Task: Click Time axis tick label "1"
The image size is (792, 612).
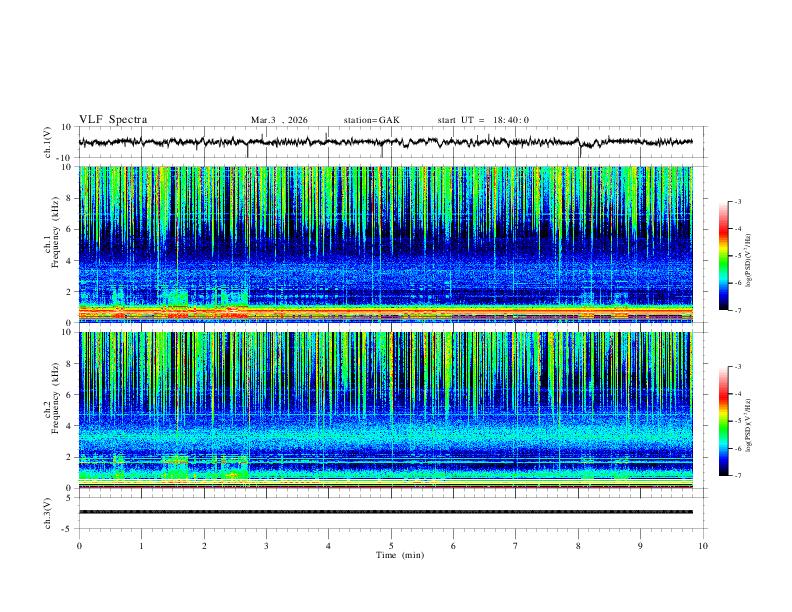Action: coord(141,546)
